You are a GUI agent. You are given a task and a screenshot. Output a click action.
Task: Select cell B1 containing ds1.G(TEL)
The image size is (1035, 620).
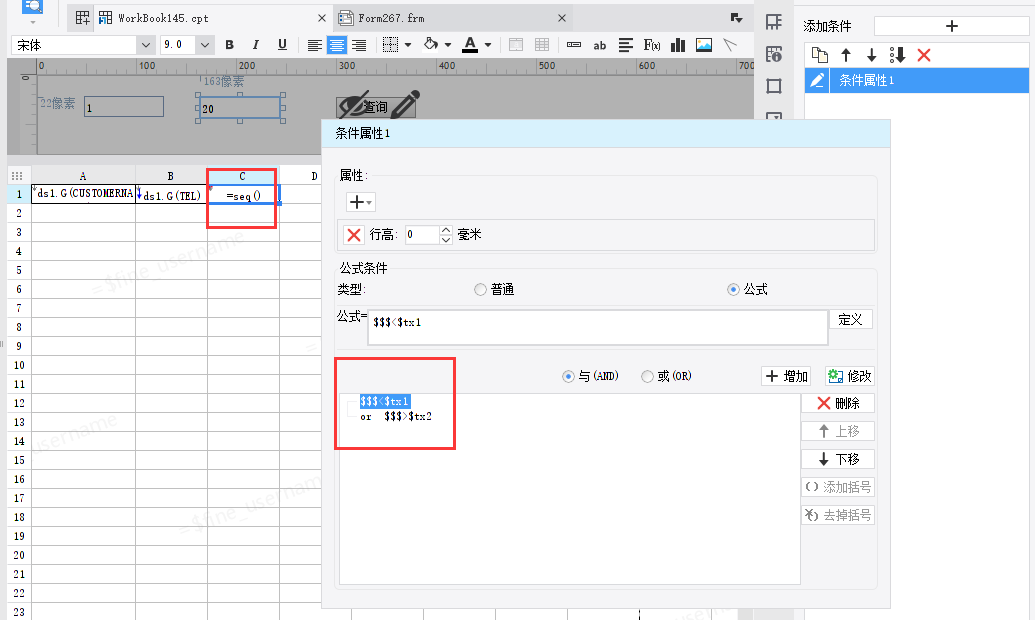pyautogui.click(x=172, y=194)
